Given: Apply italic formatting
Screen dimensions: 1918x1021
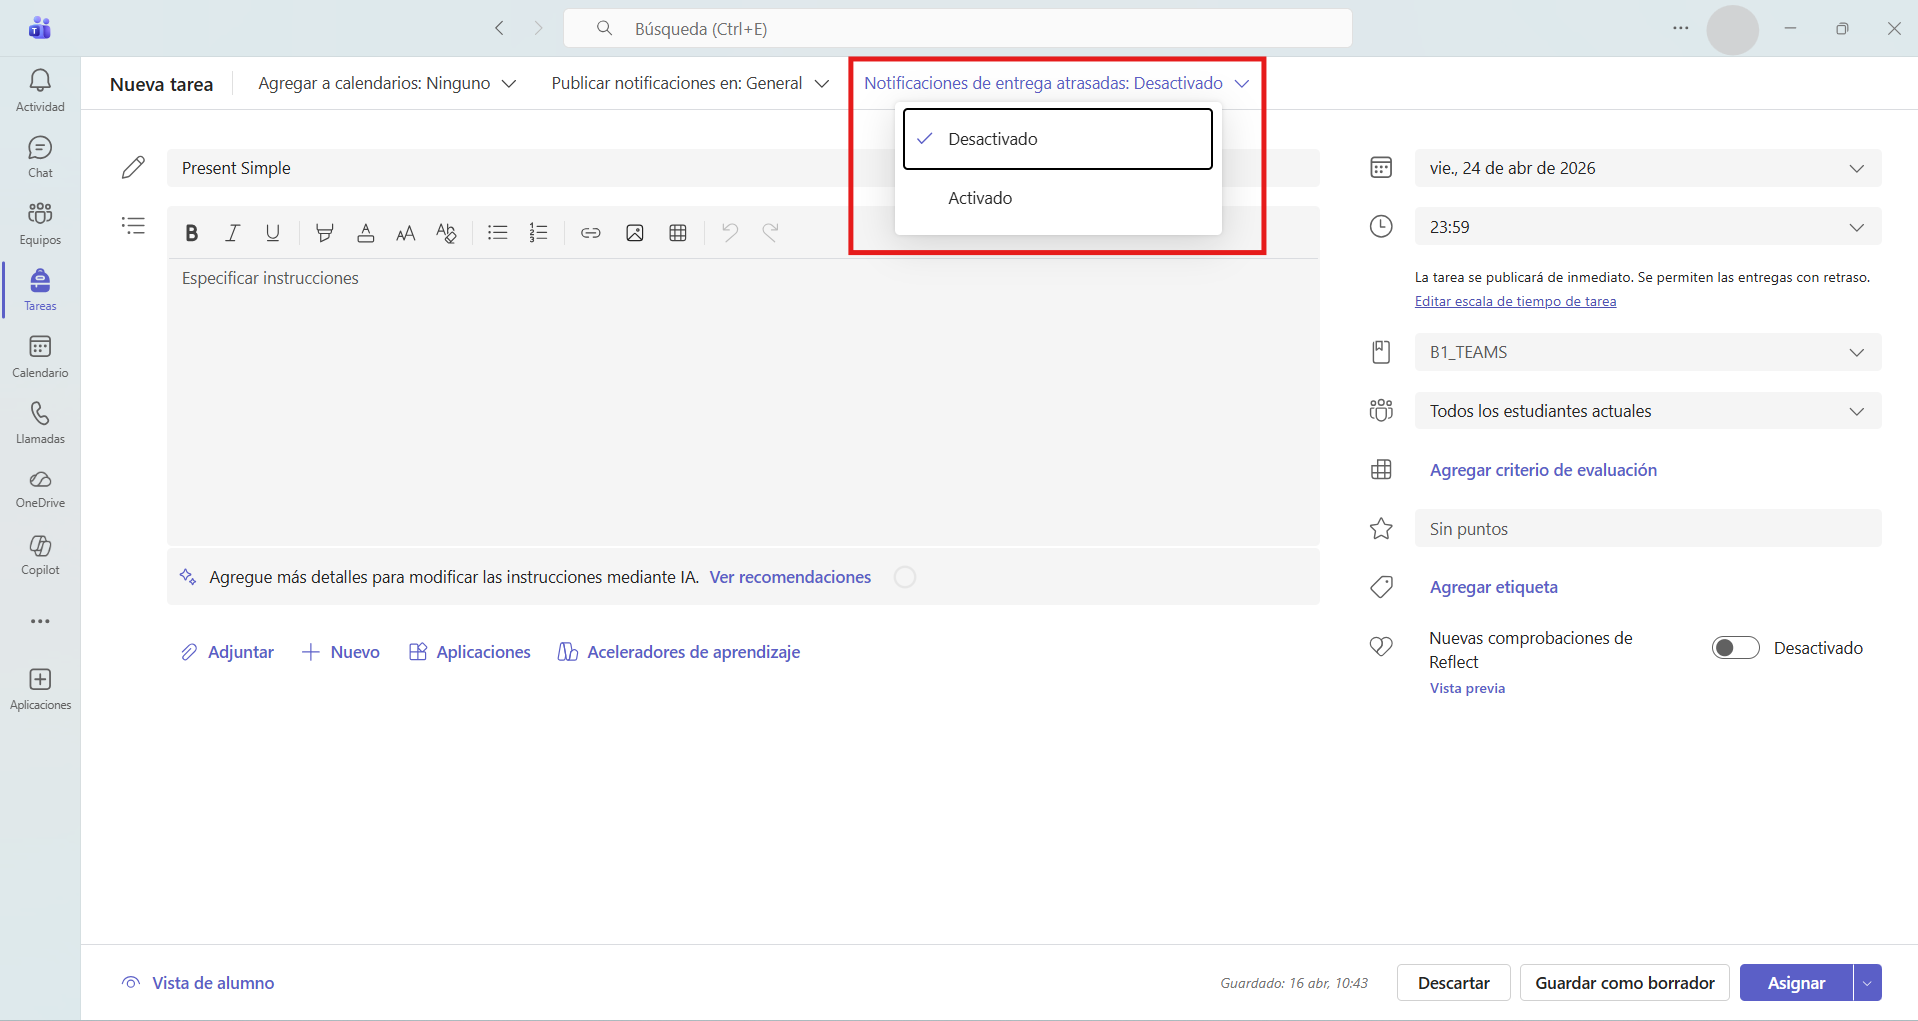Looking at the screenshot, I should [232, 233].
